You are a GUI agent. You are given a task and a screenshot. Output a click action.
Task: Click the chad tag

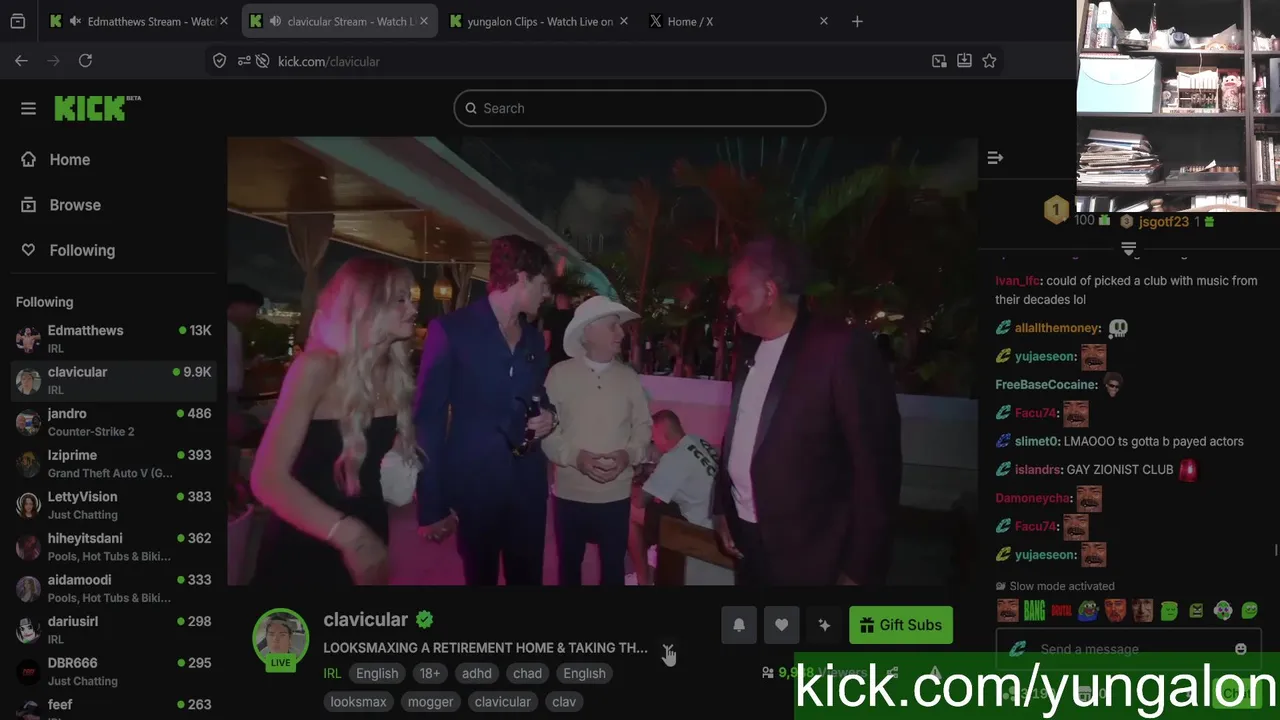[527, 673]
